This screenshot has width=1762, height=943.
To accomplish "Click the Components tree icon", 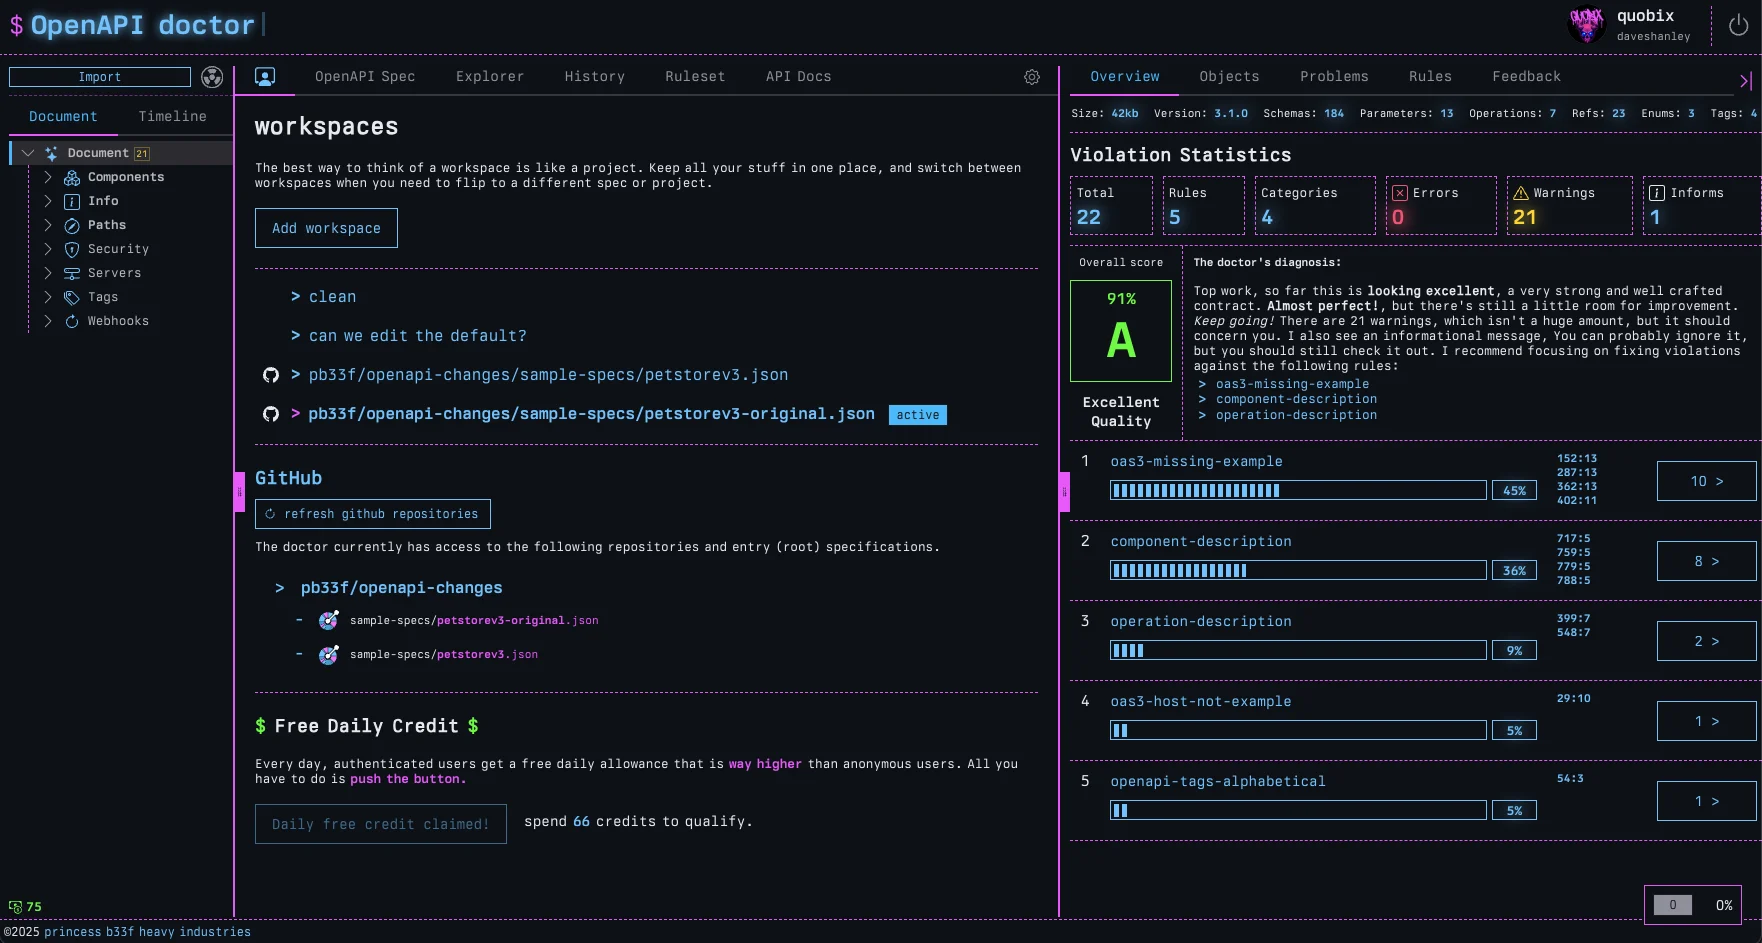I will pyautogui.click(x=72, y=177).
